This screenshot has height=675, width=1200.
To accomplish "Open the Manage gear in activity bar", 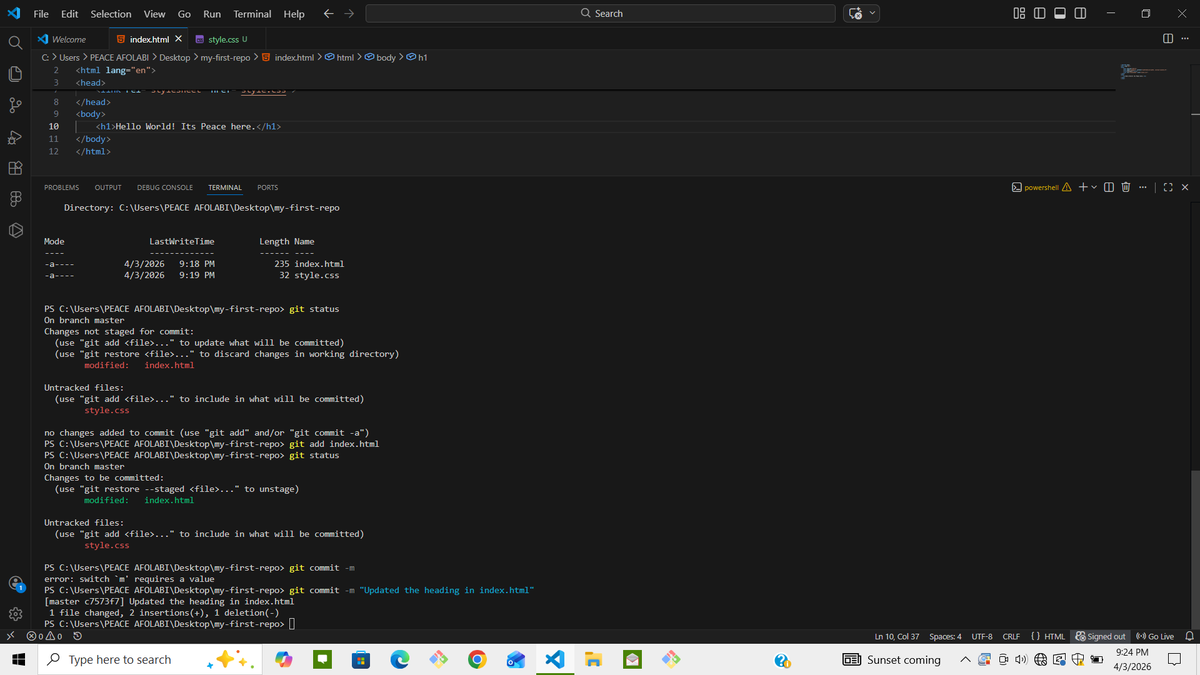I will point(14,615).
